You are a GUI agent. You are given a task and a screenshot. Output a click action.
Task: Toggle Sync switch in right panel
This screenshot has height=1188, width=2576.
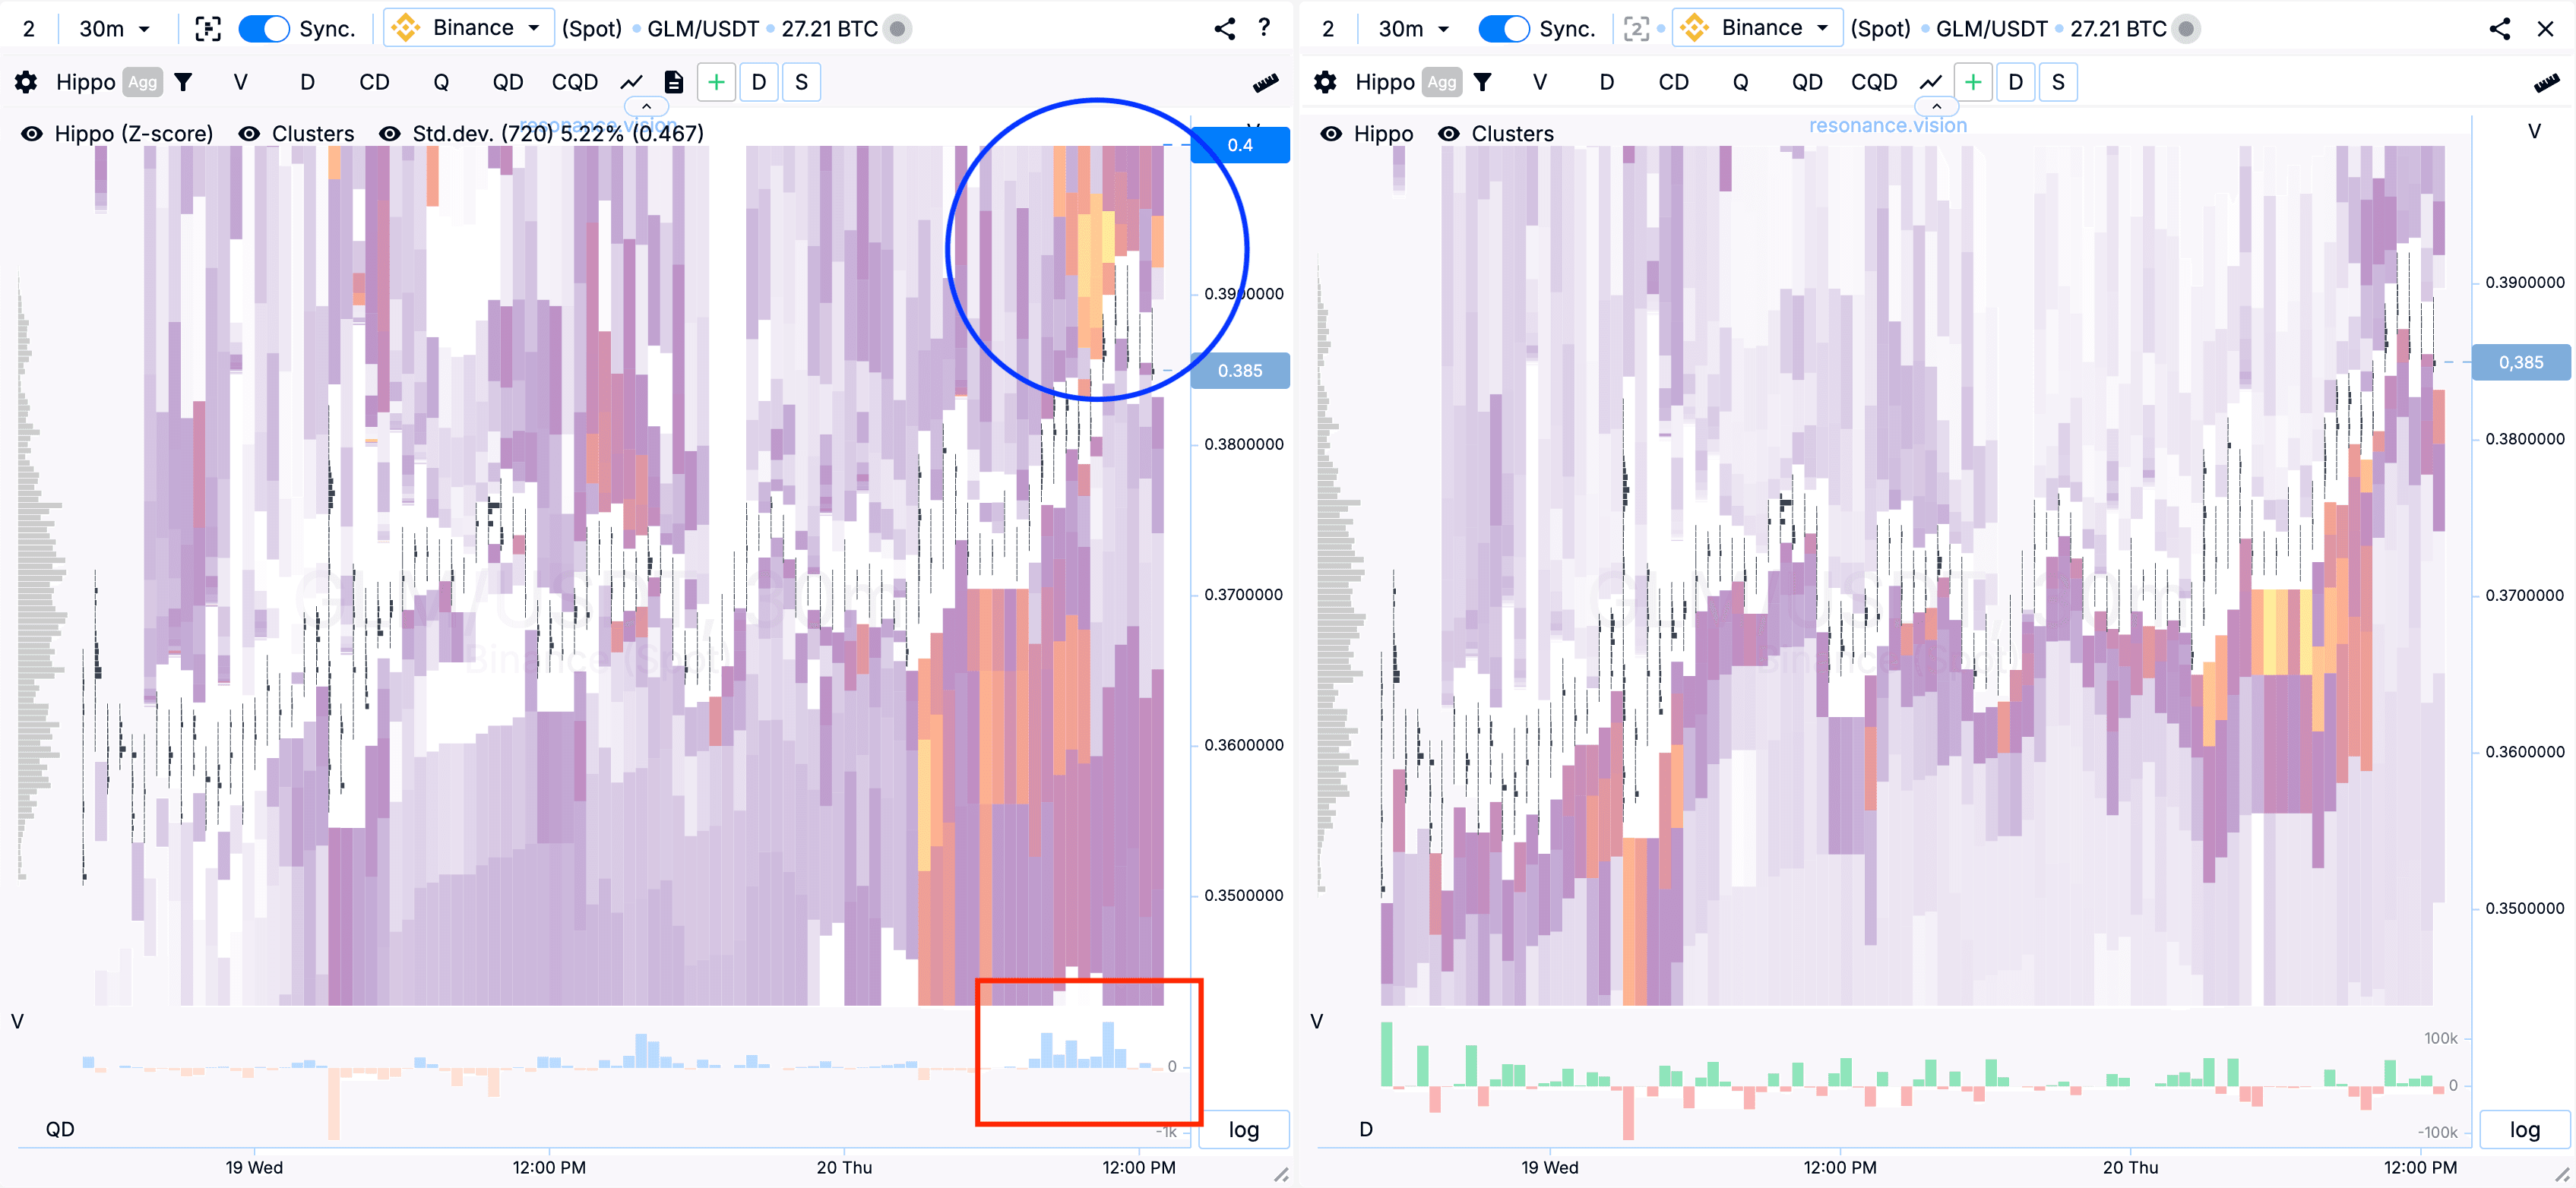[1504, 28]
